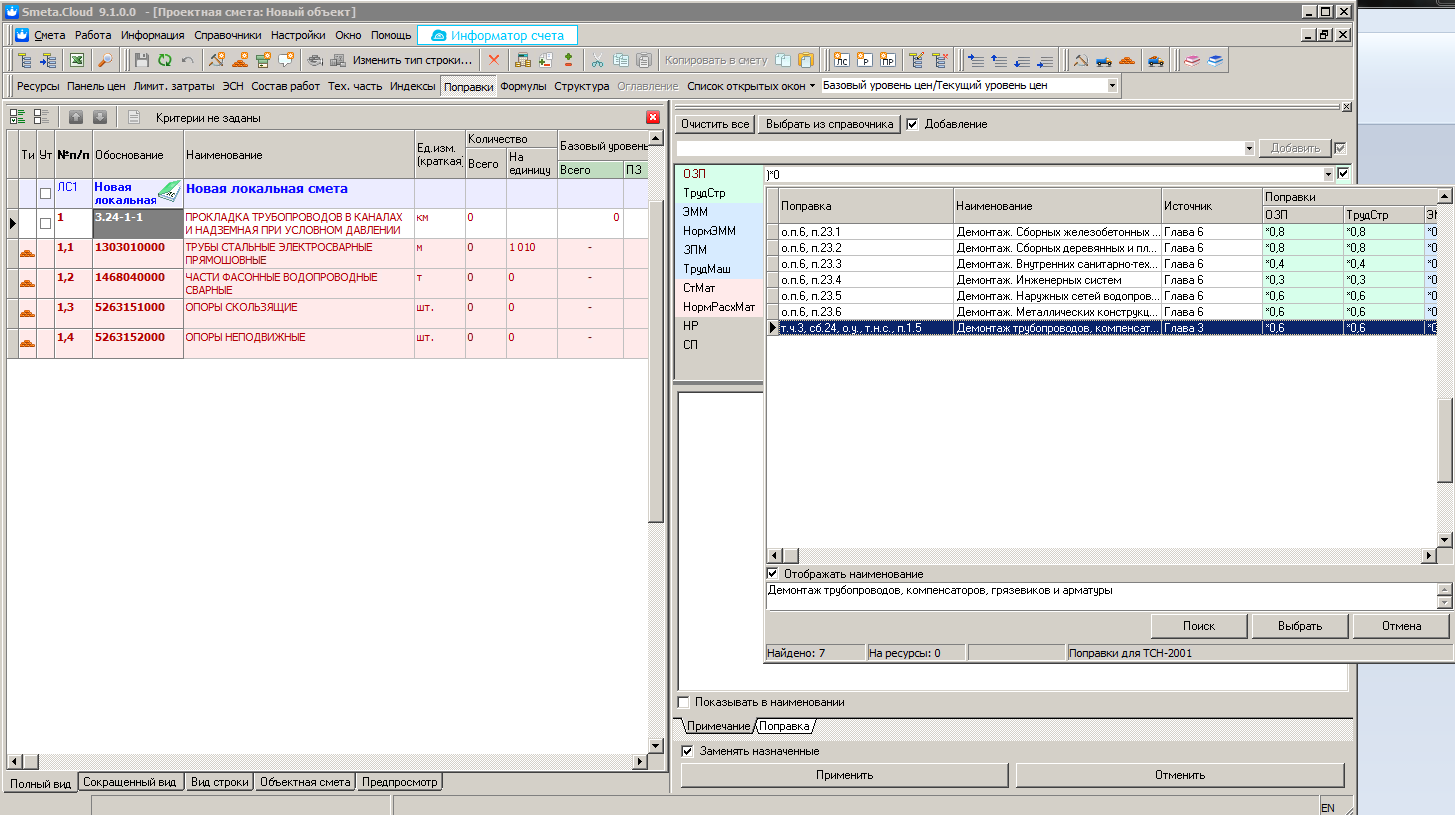Click the paste clipboard icon after copy icon

tap(644, 60)
